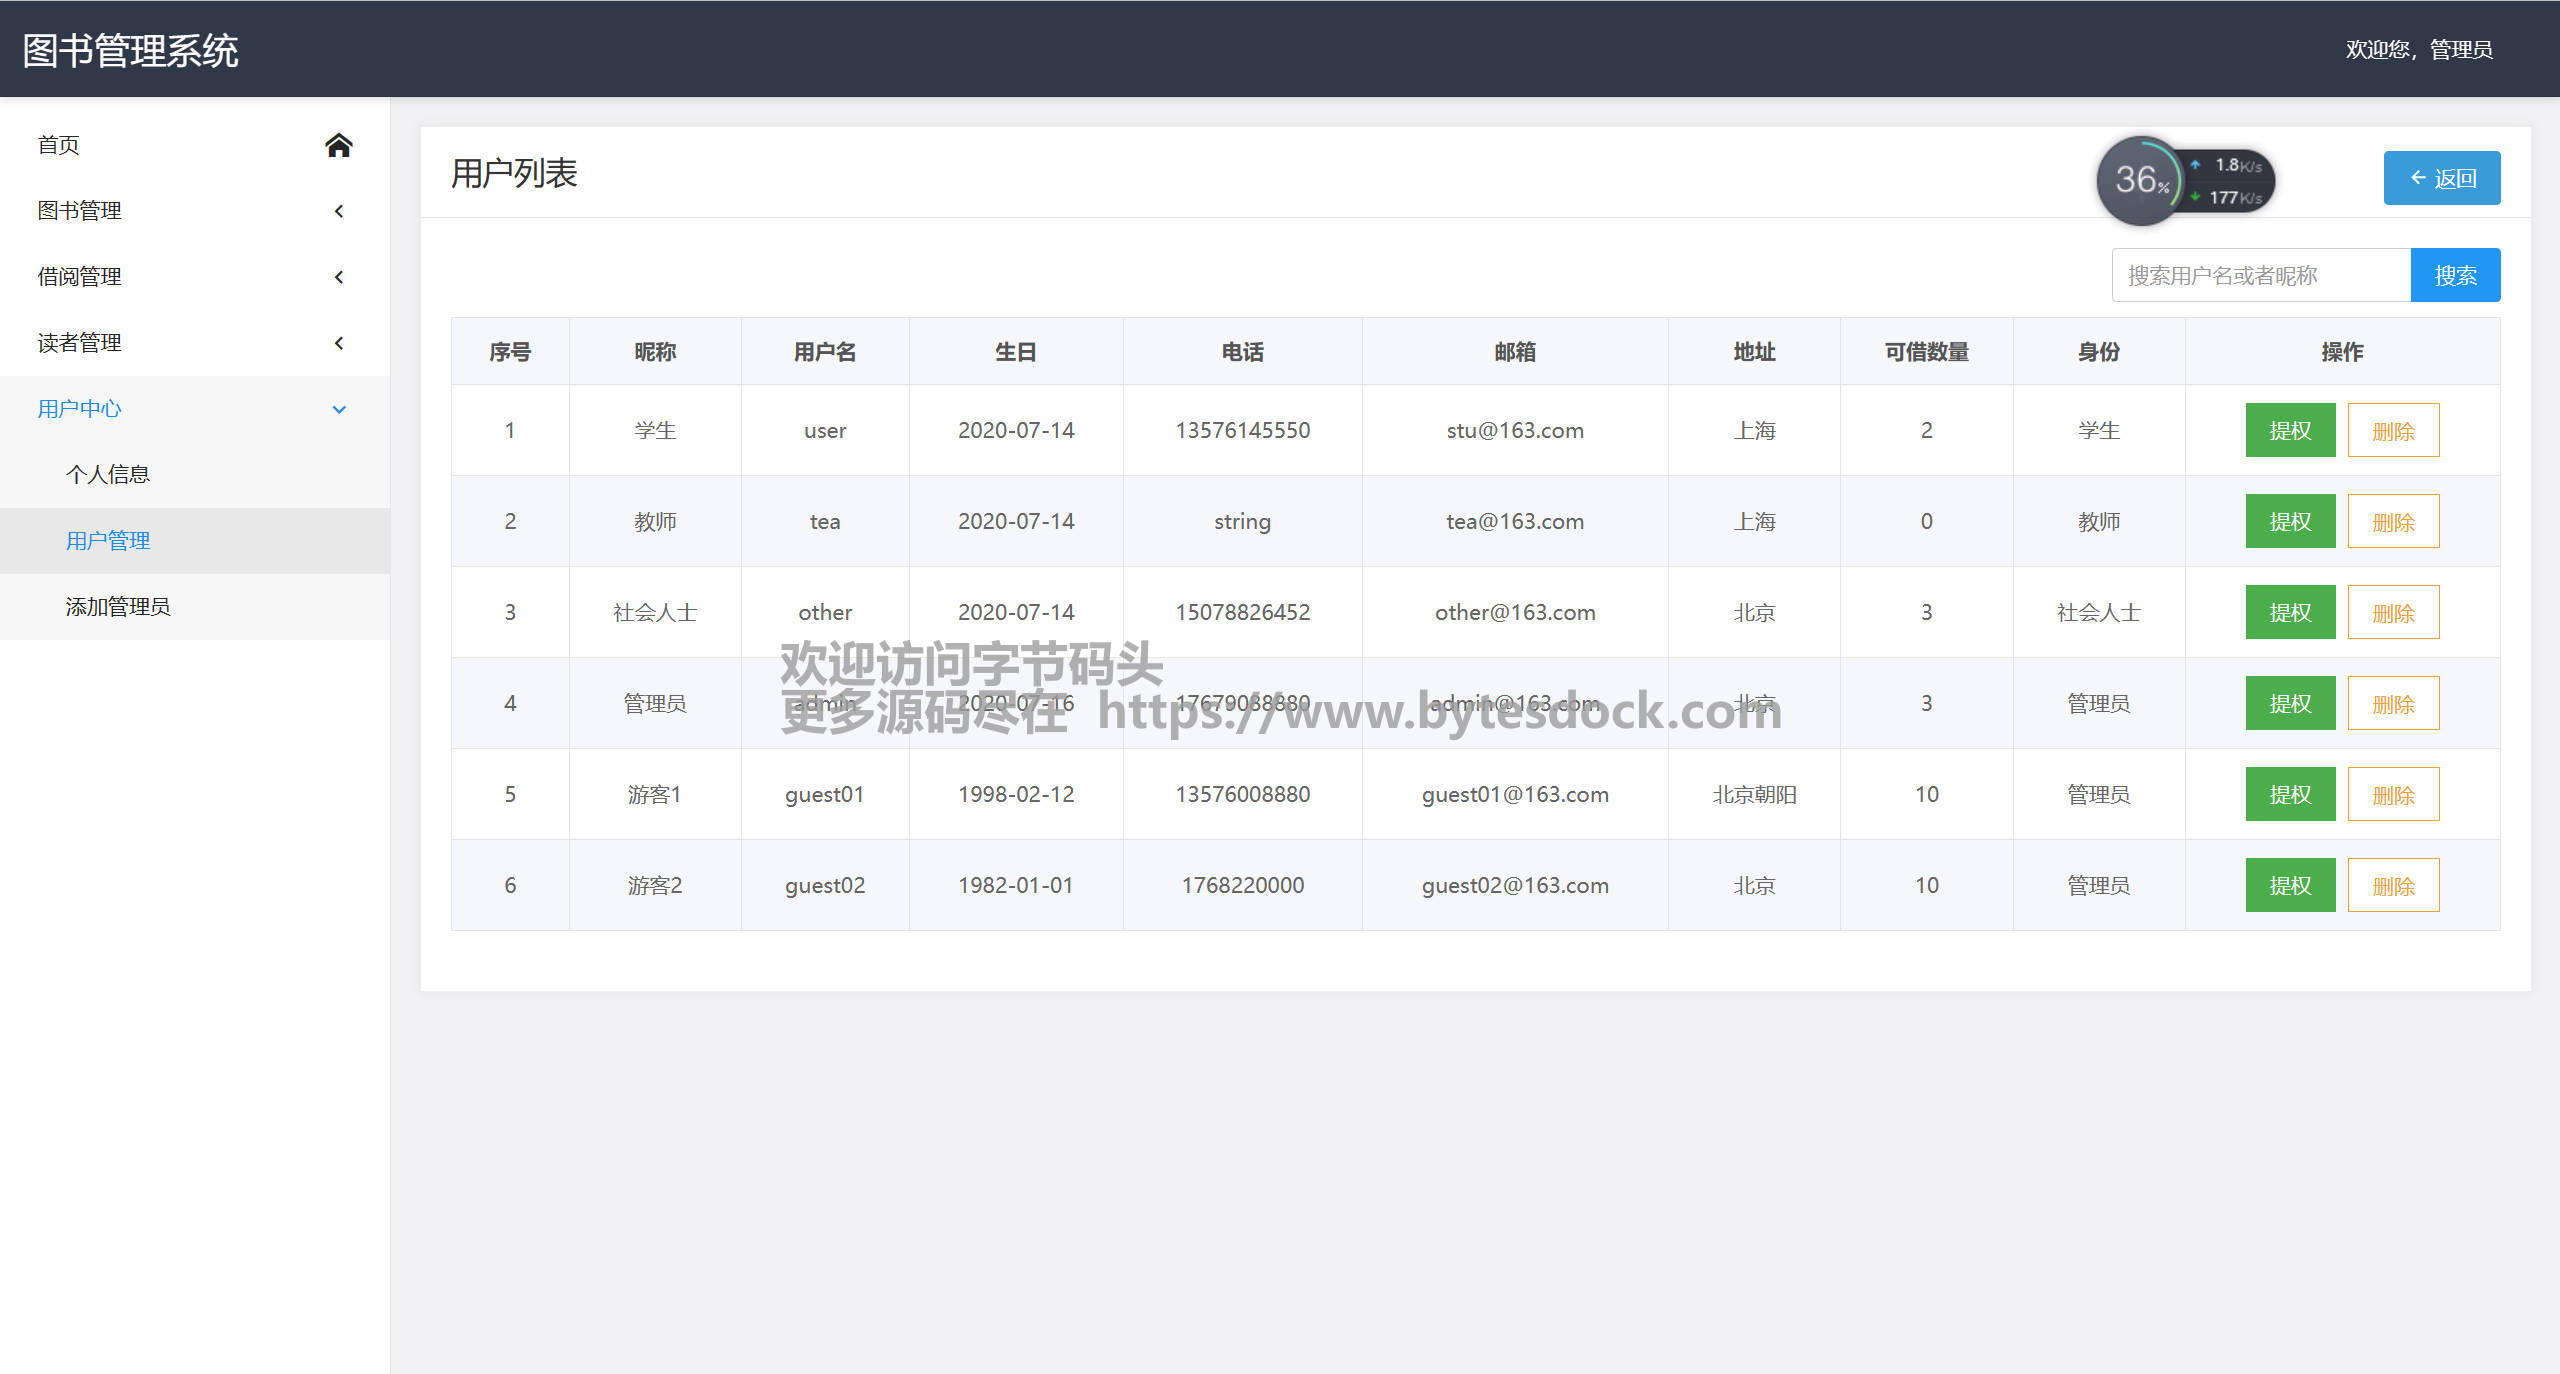This screenshot has width=2560, height=1374.
Task: Click 提权 for the other account
Action: (2289, 612)
